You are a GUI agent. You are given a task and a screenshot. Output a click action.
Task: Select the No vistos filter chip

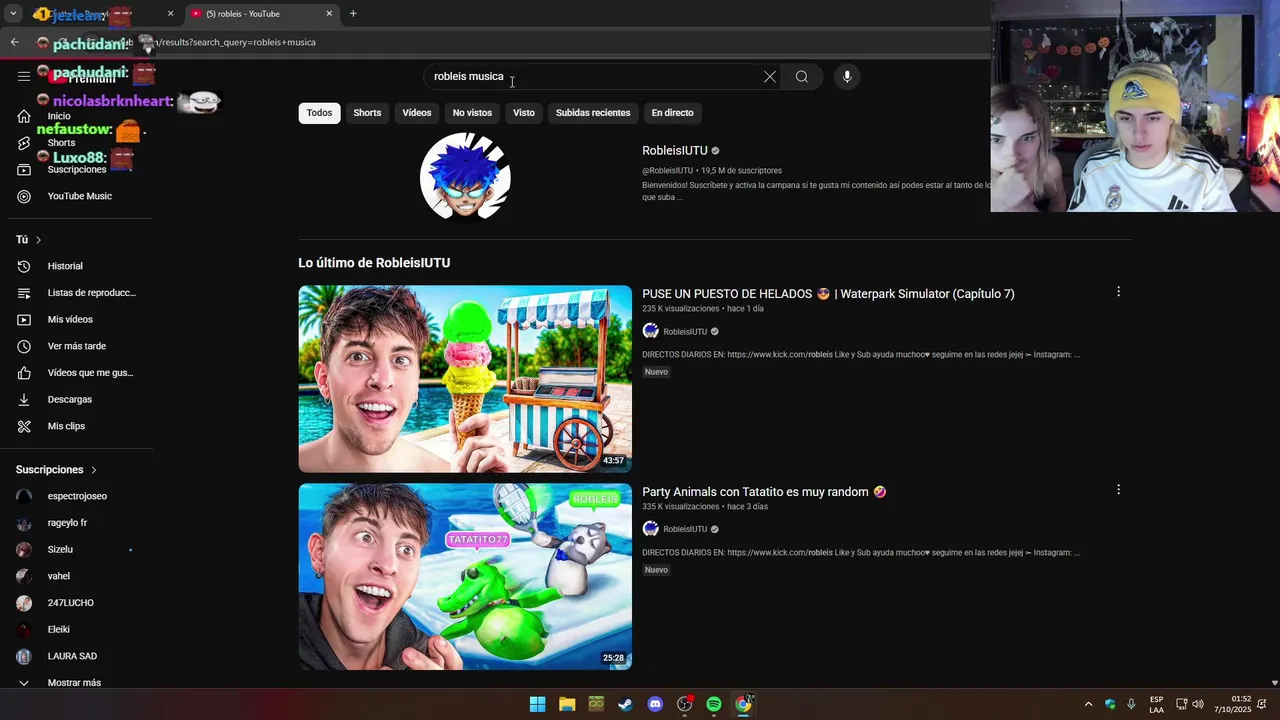472,113
